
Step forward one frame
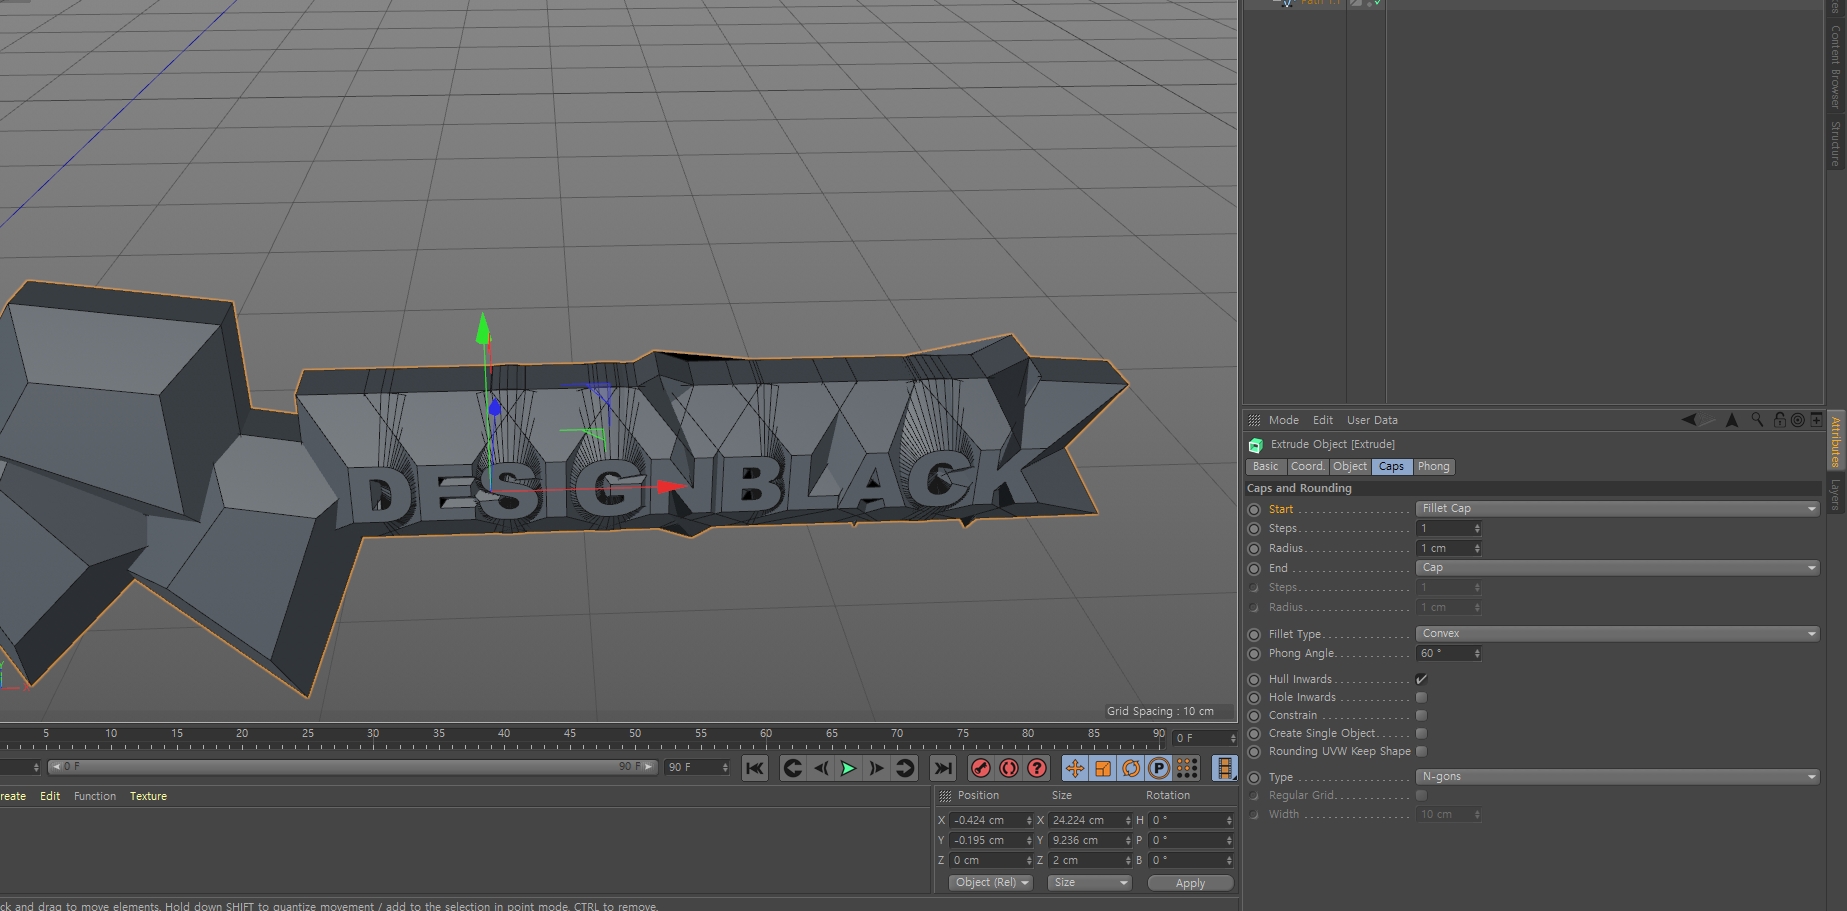point(876,768)
